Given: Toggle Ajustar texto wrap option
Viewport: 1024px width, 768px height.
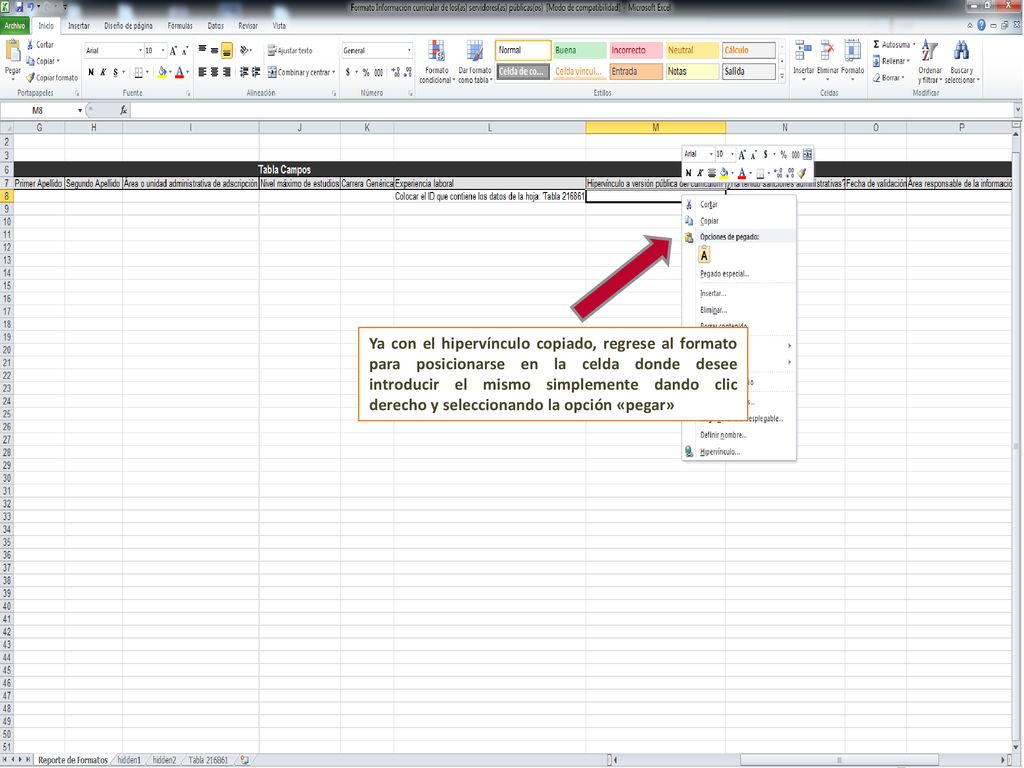Looking at the screenshot, I should (x=290, y=50).
